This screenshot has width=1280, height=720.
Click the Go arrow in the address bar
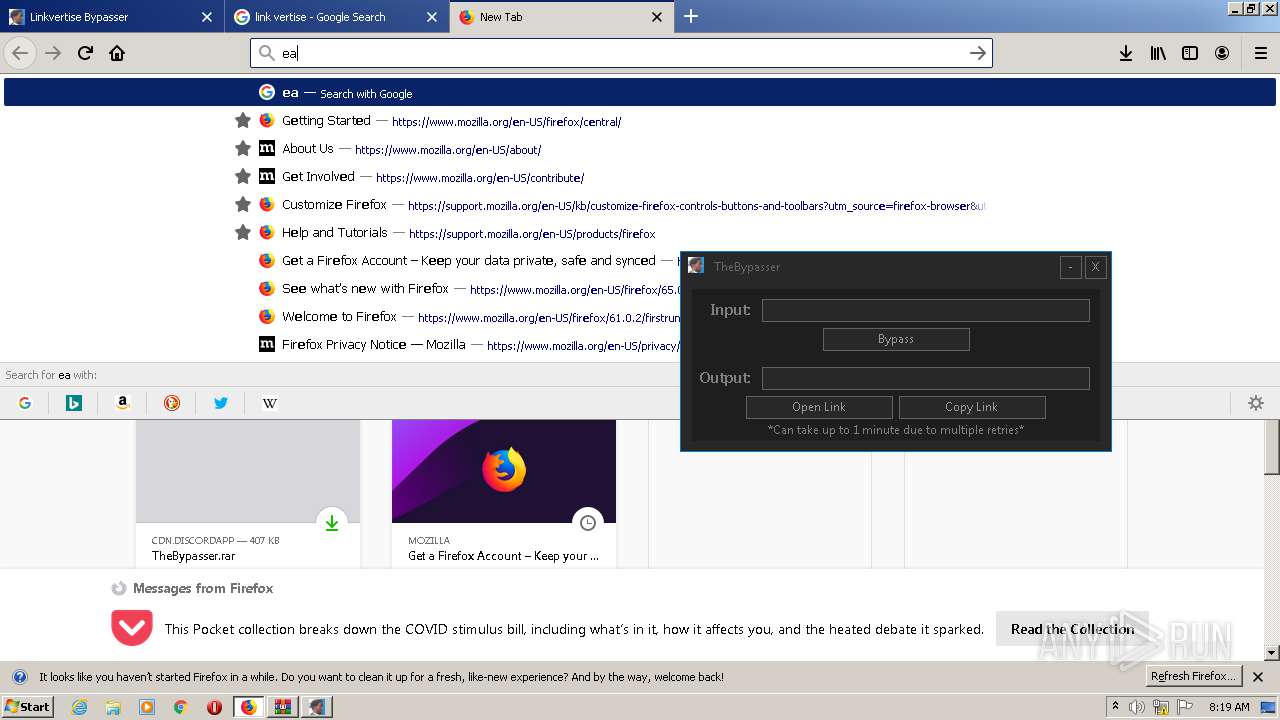pyautogui.click(x=978, y=53)
